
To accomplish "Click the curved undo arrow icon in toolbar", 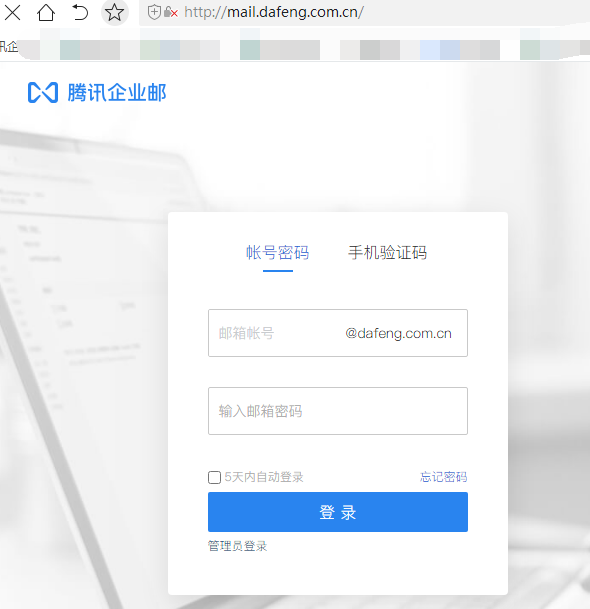I will [x=80, y=12].
